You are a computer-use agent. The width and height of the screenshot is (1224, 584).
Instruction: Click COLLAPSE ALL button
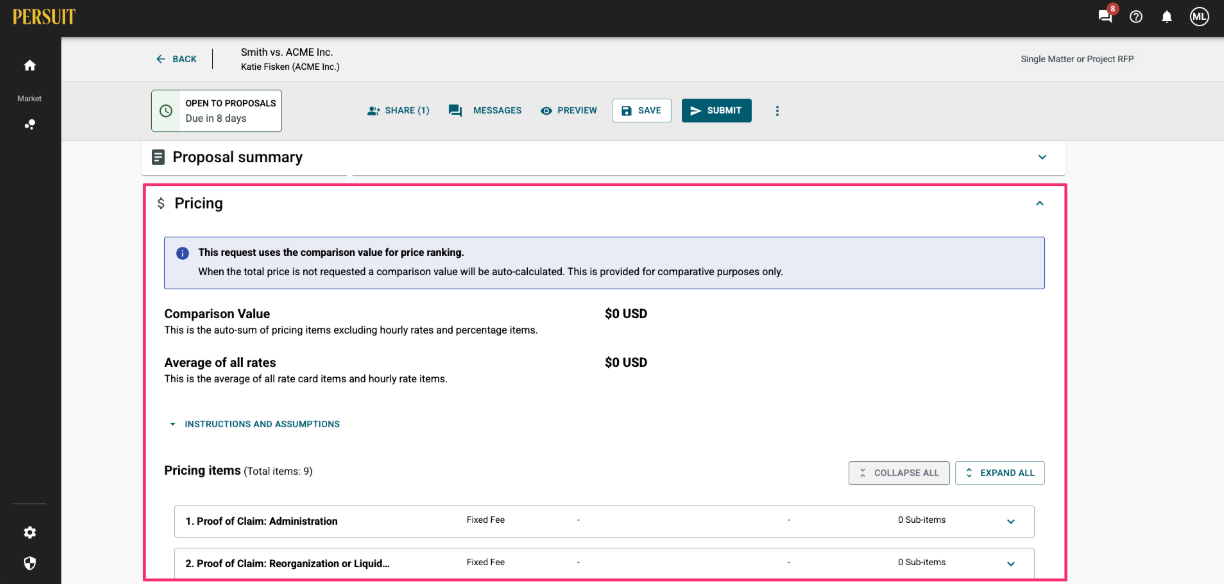[x=897, y=473]
